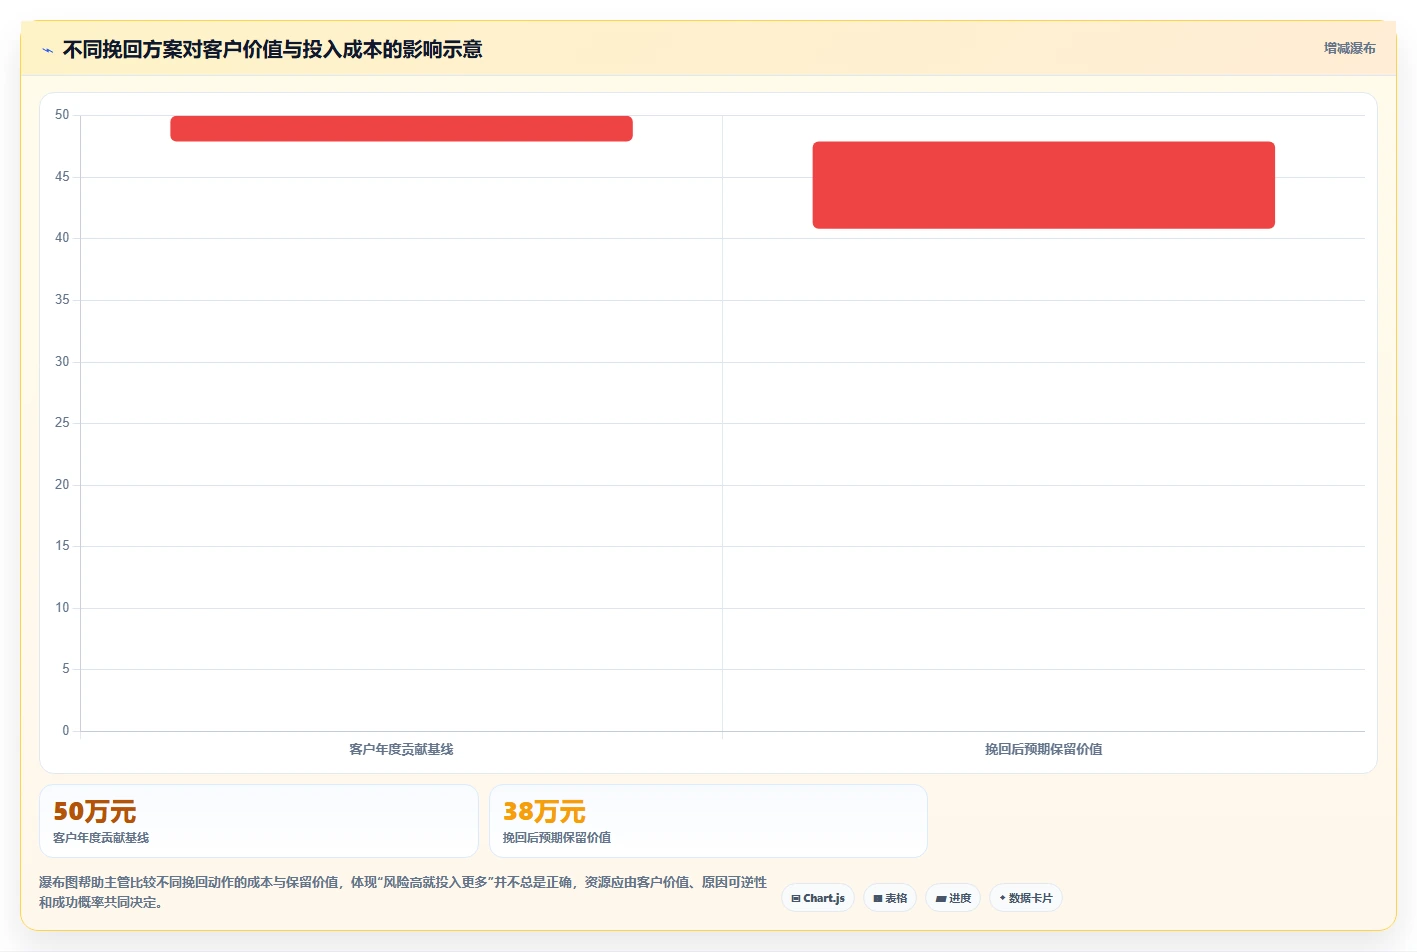This screenshot has height=952, width=1417.
Task: Click the x-axis label 客户年度贡献基线
Action: point(401,749)
